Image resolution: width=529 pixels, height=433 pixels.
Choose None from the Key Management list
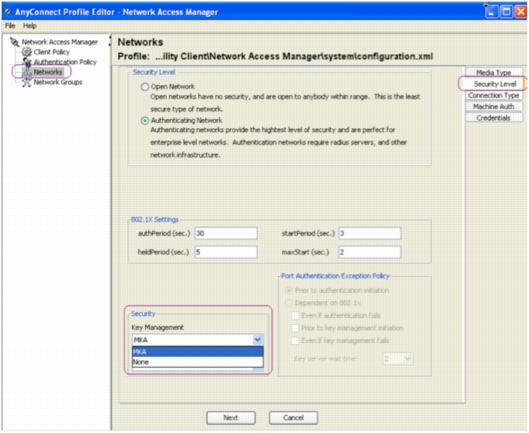click(x=198, y=362)
